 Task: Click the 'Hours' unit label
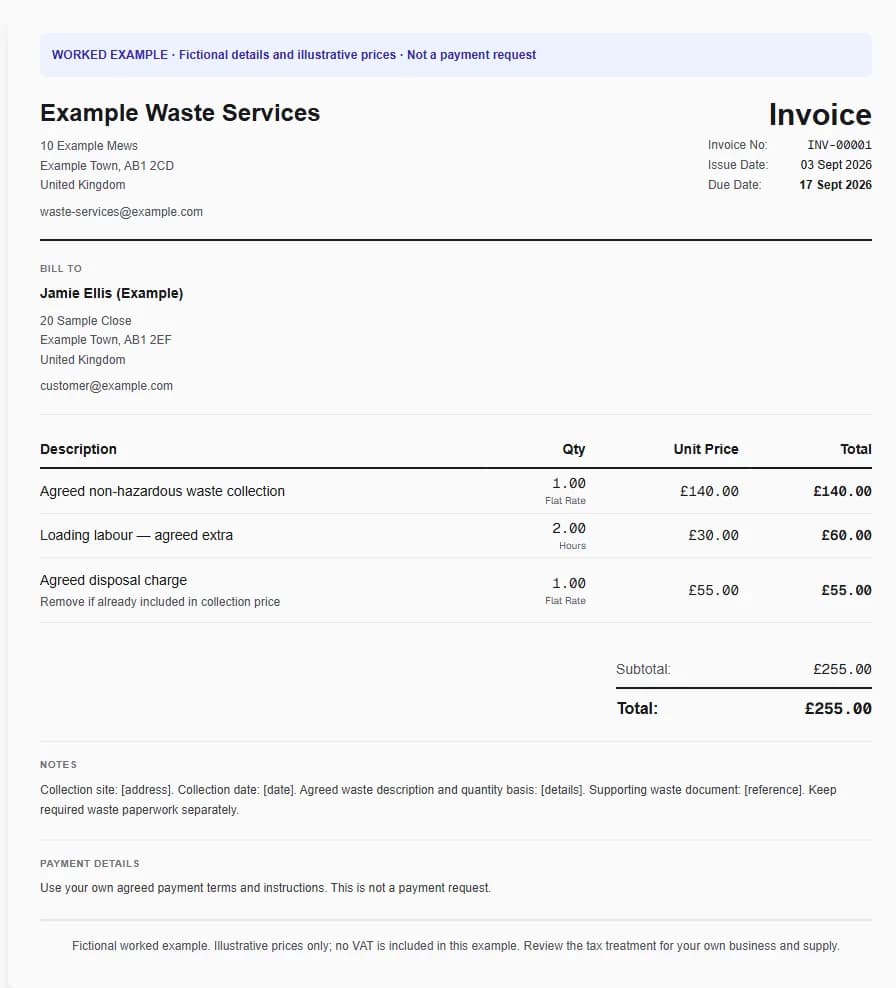click(x=572, y=546)
